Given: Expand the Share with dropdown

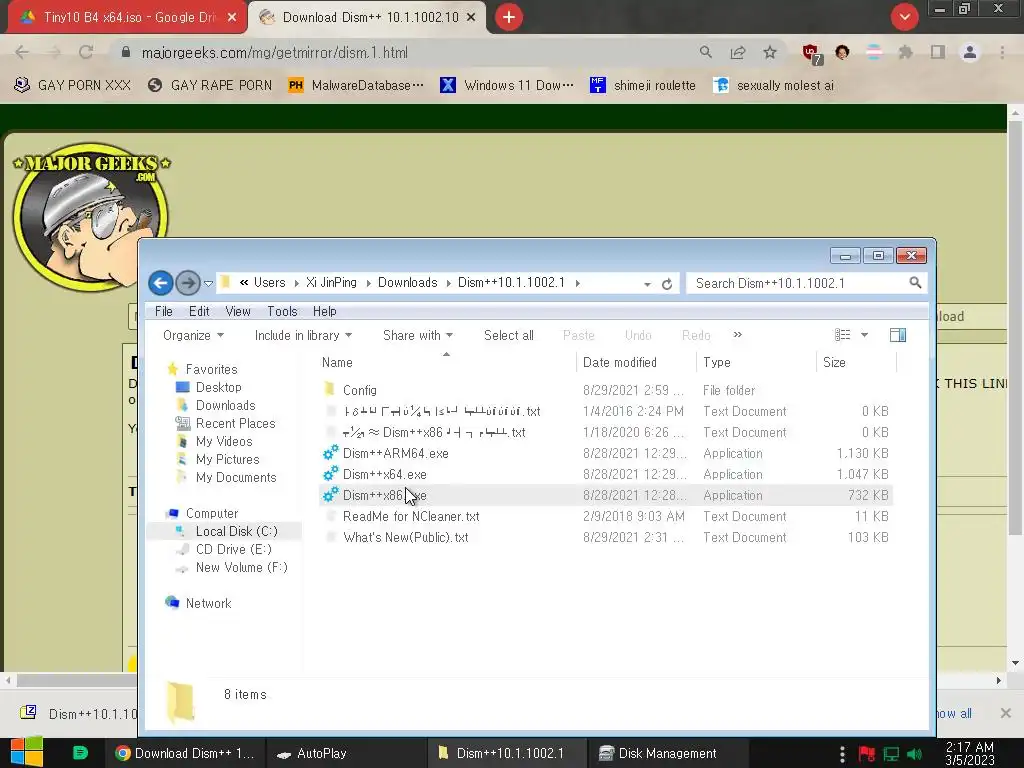Looking at the screenshot, I should [x=418, y=335].
